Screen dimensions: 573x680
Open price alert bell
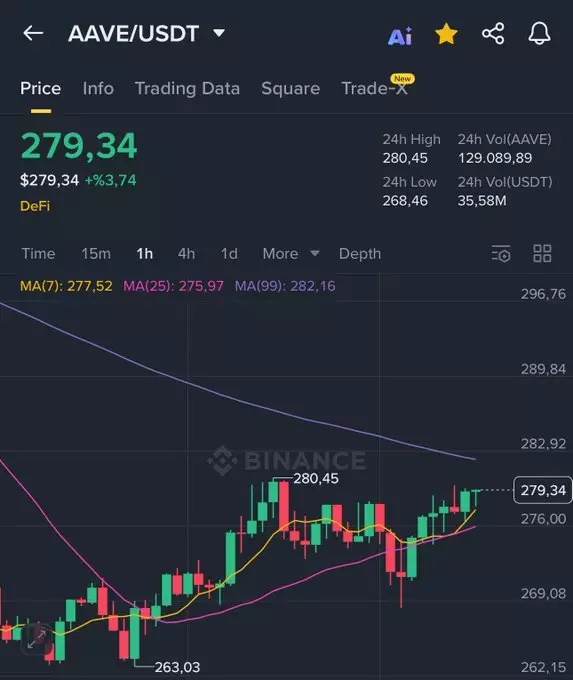[x=539, y=33]
